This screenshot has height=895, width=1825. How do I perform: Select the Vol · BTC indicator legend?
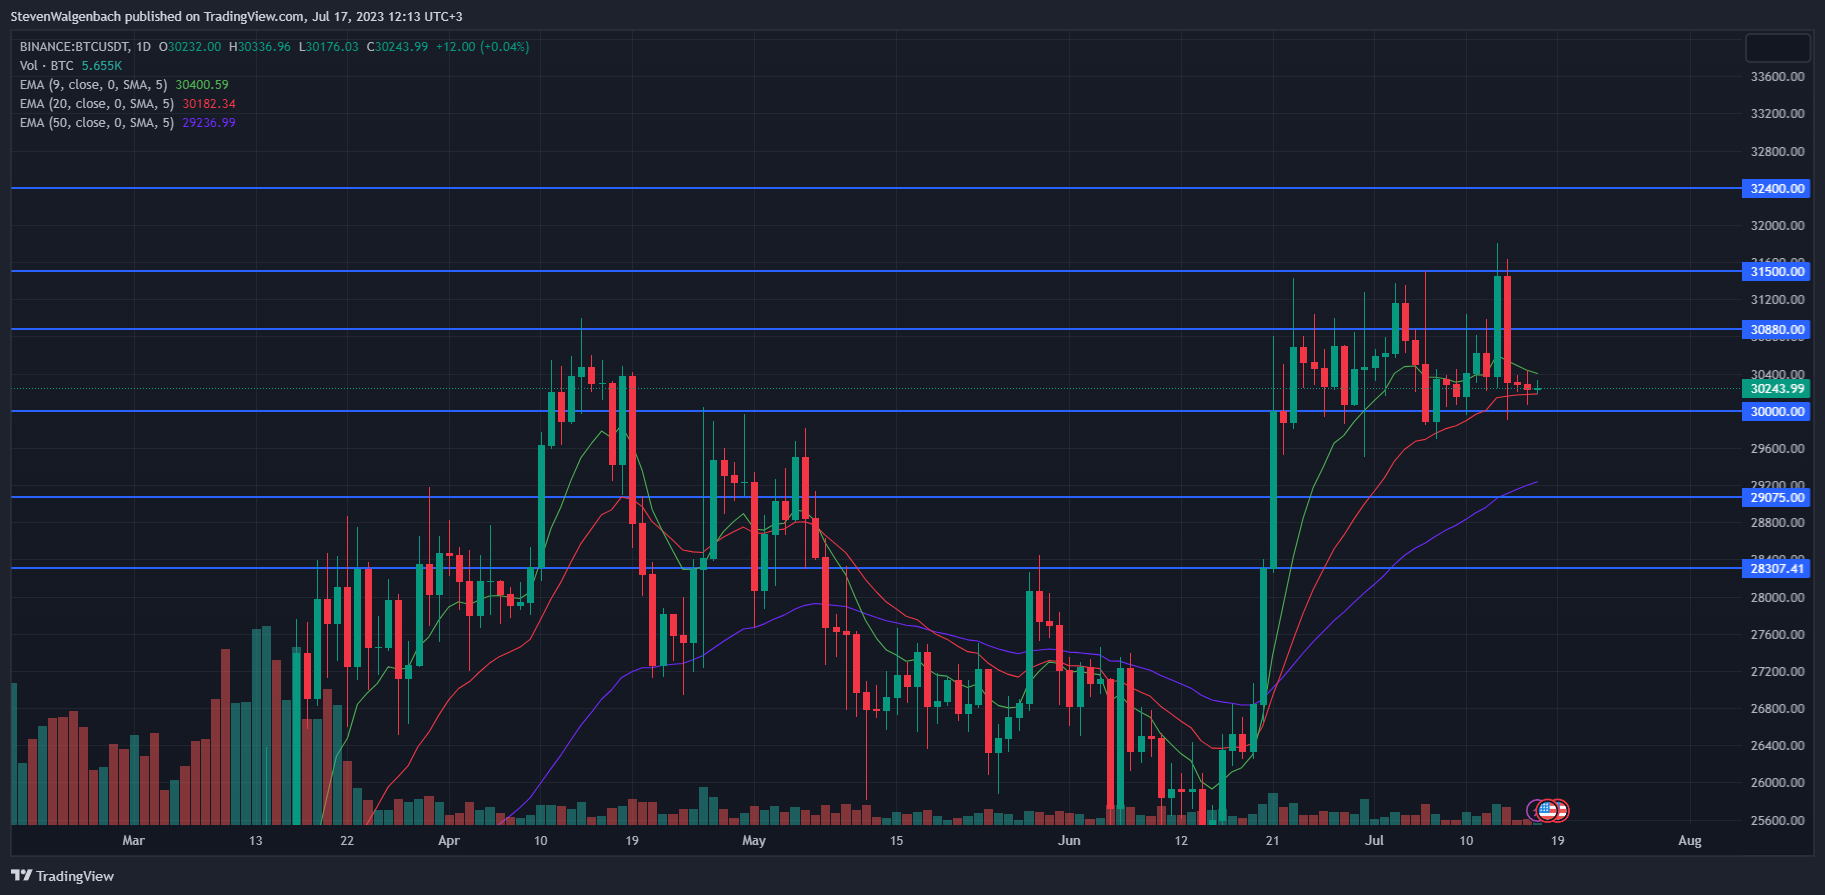click(x=47, y=66)
